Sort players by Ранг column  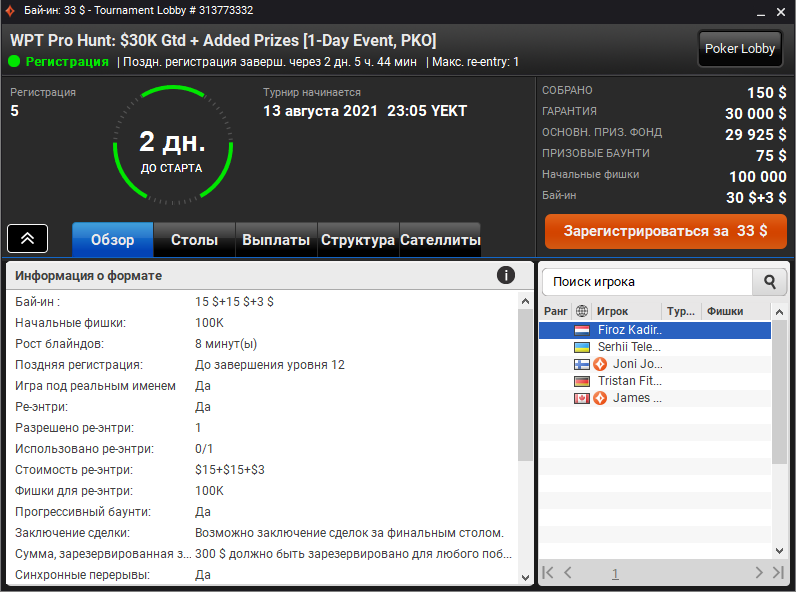pos(555,311)
